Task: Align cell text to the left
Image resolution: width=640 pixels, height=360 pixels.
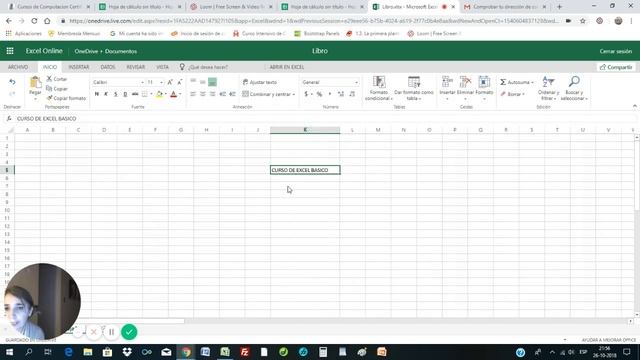Action: [x=193, y=94]
